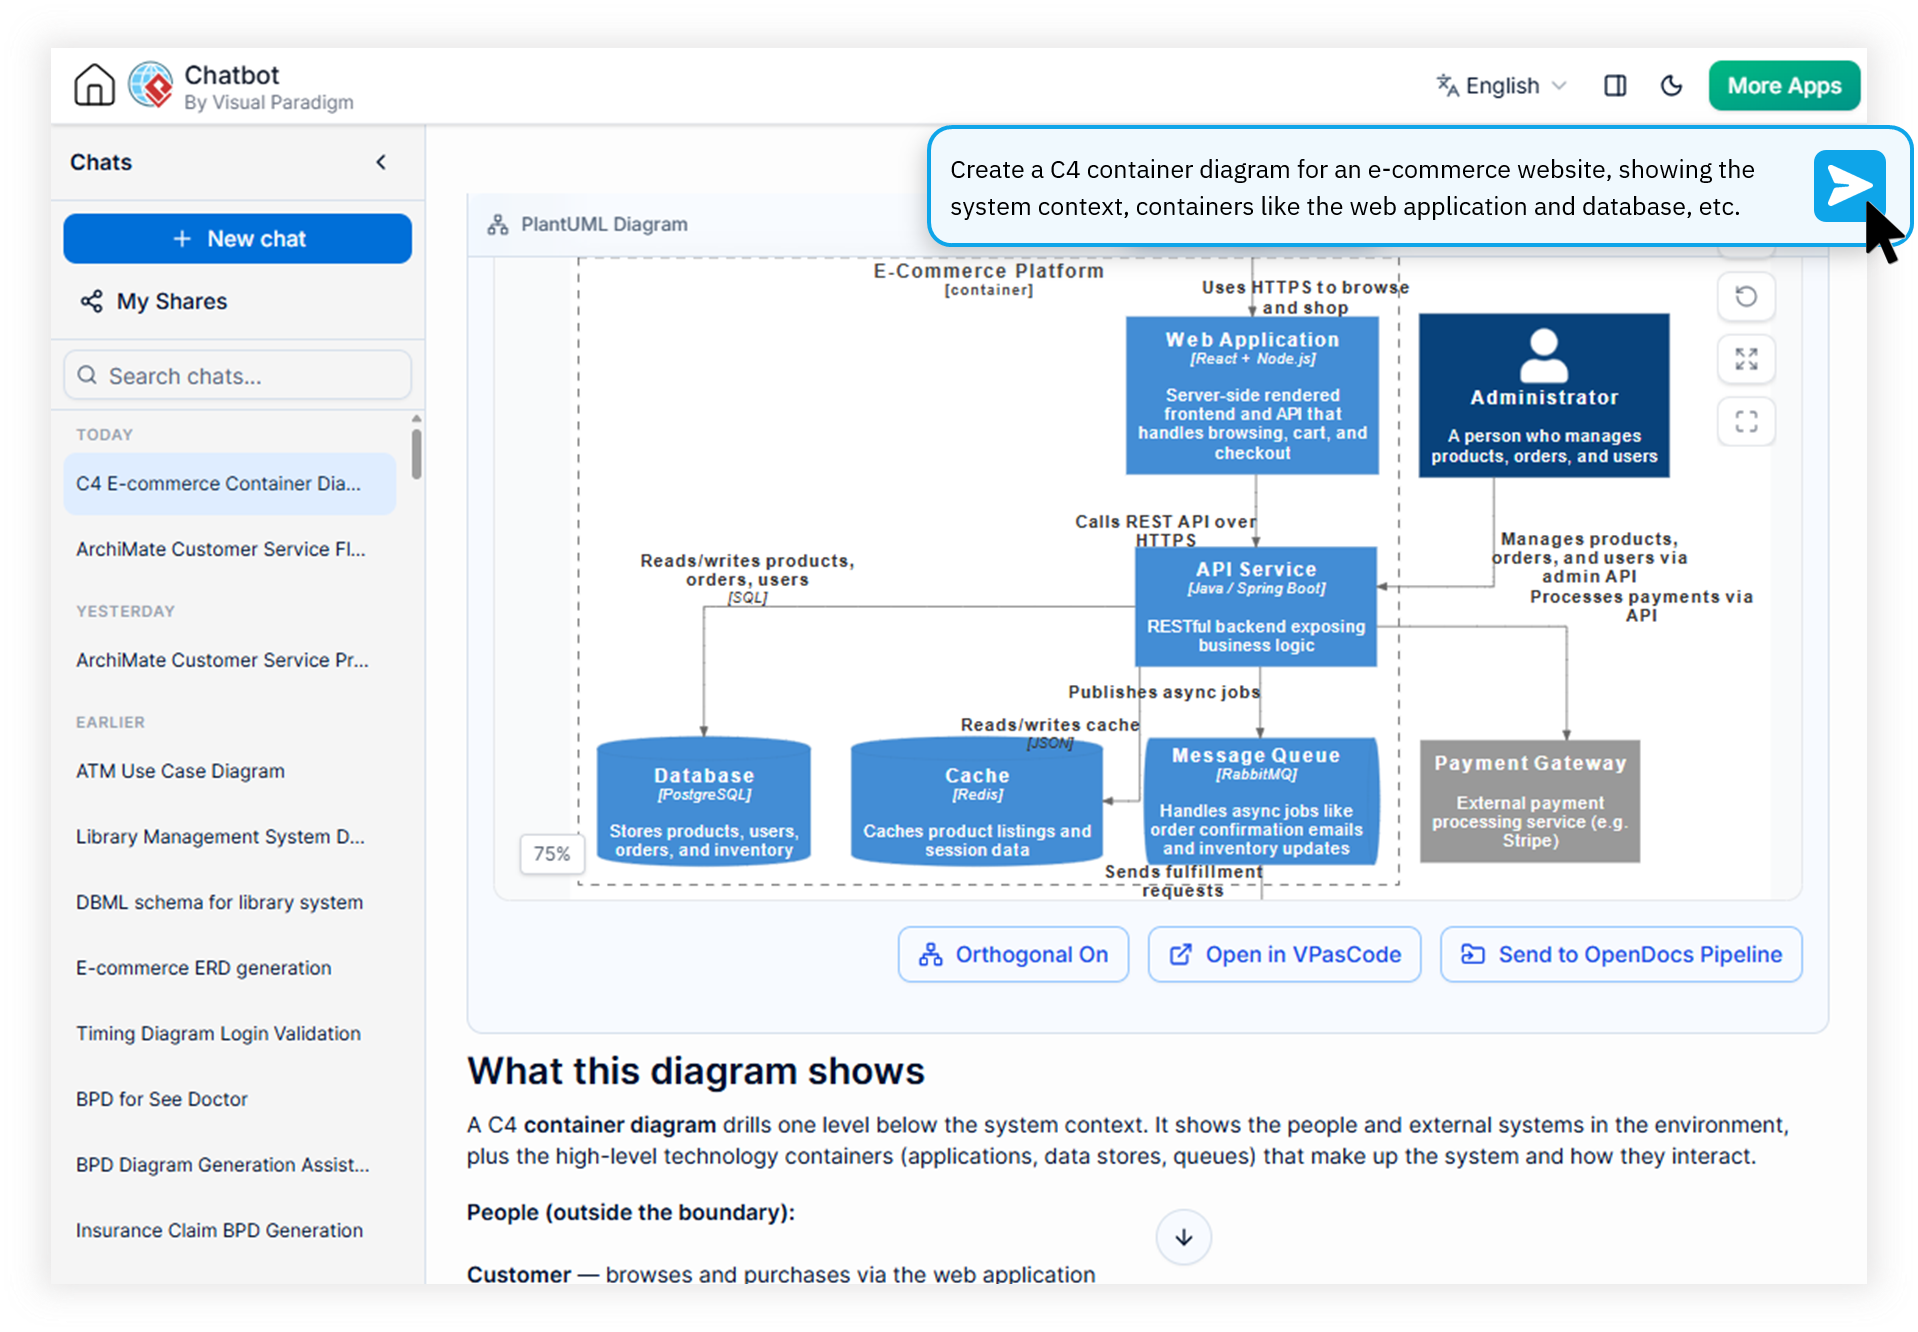Click the 'Publishes async jobs' connector label
1918x1332 pixels.
[1164, 692]
